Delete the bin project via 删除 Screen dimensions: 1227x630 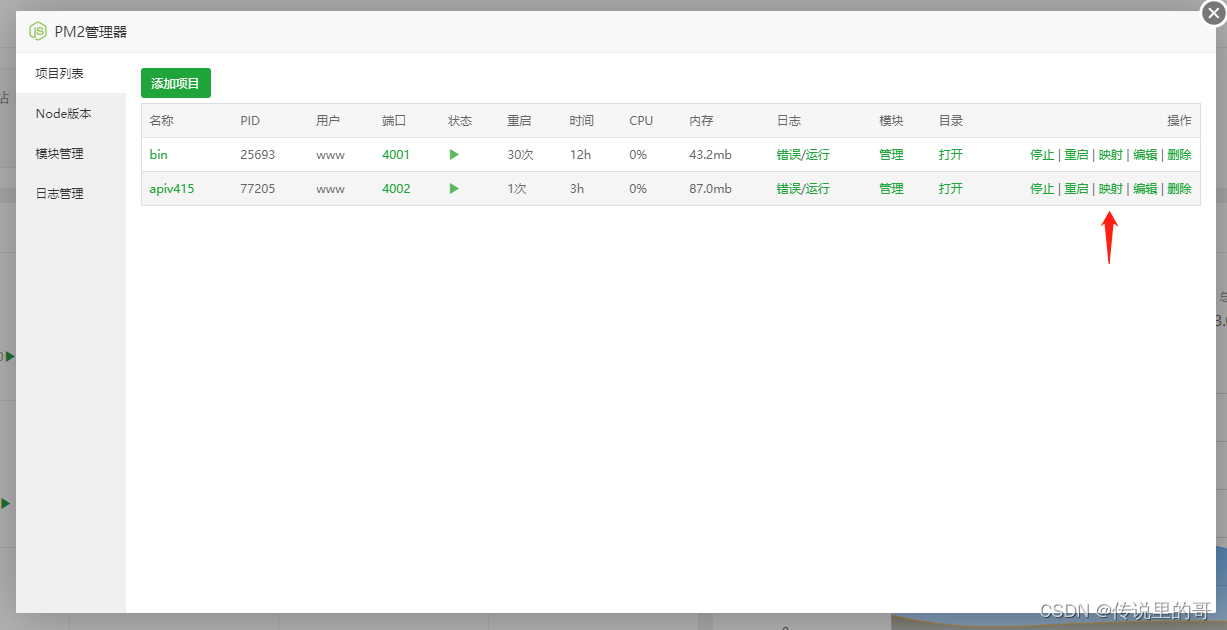click(1179, 155)
